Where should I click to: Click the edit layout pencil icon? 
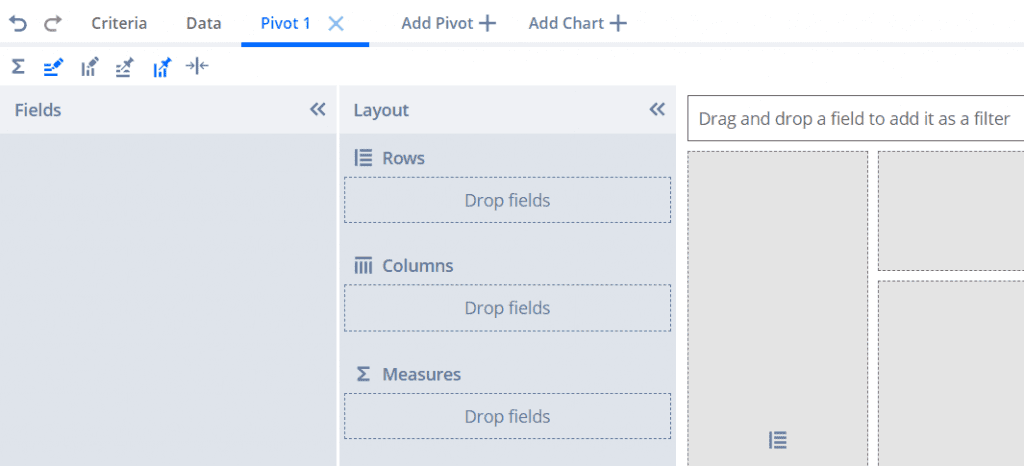tap(54, 67)
